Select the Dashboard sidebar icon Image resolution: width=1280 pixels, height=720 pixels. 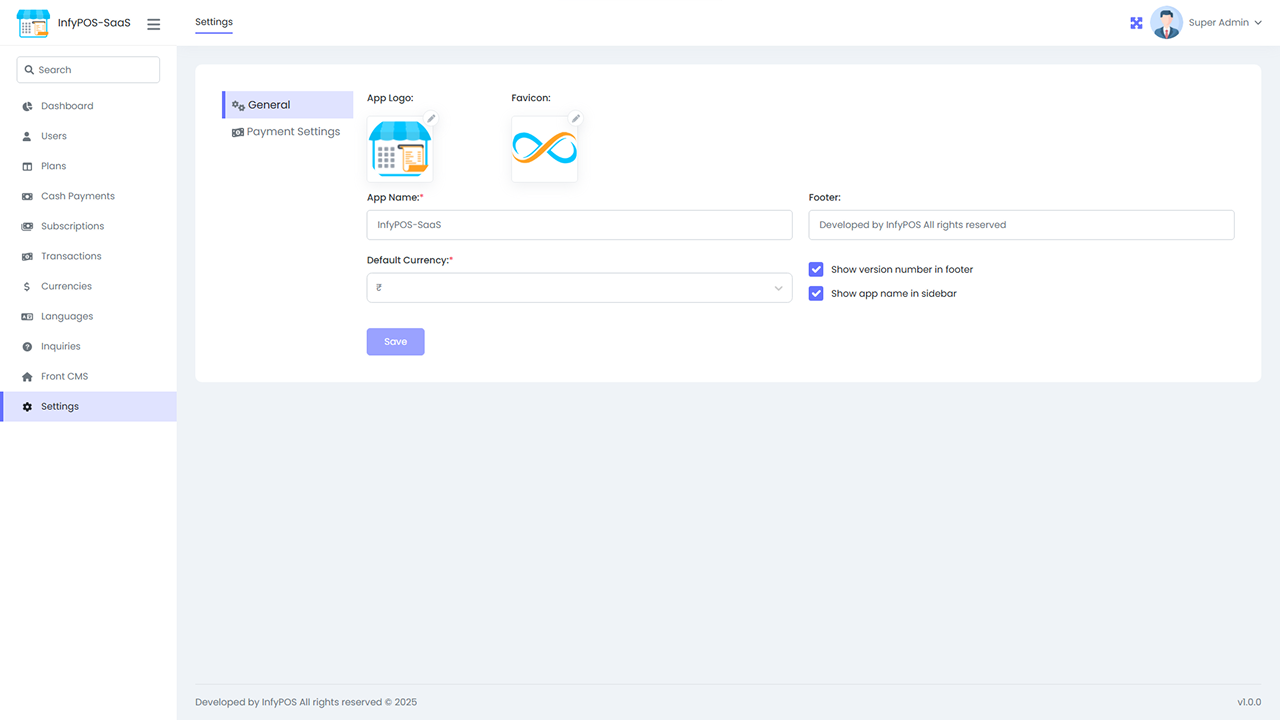pos(24,106)
